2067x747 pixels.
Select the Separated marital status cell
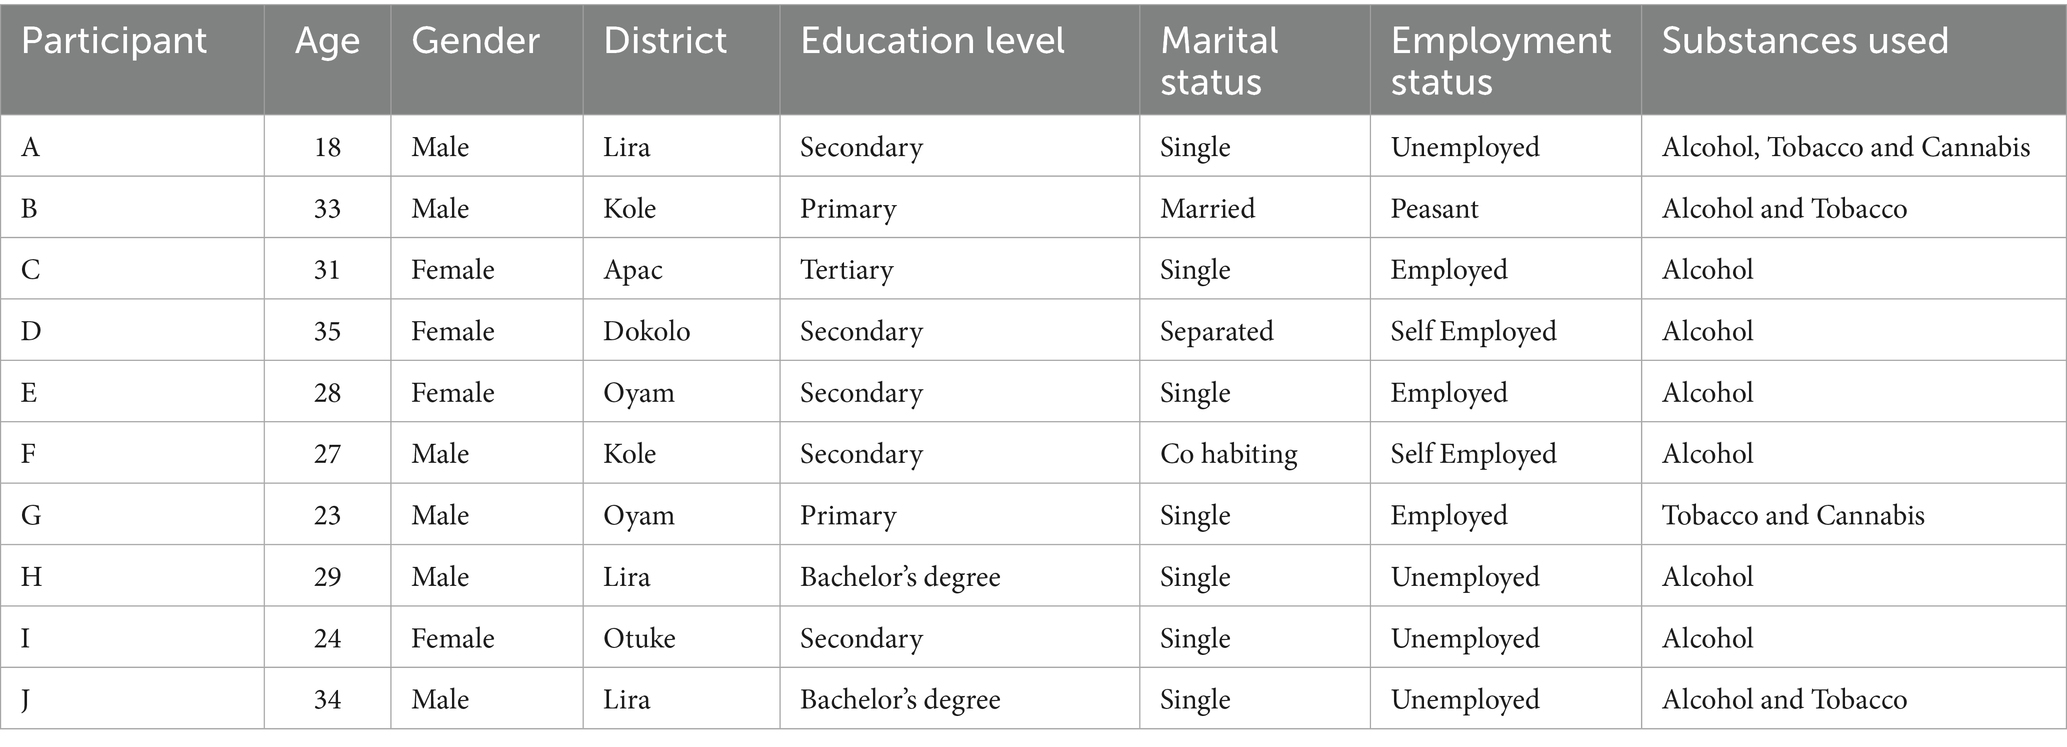point(1216,331)
